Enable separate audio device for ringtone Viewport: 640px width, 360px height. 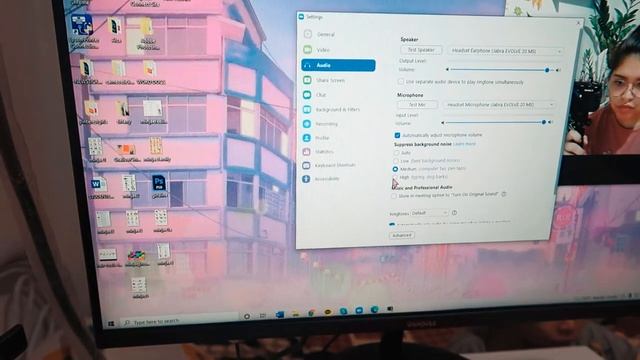coord(401,82)
